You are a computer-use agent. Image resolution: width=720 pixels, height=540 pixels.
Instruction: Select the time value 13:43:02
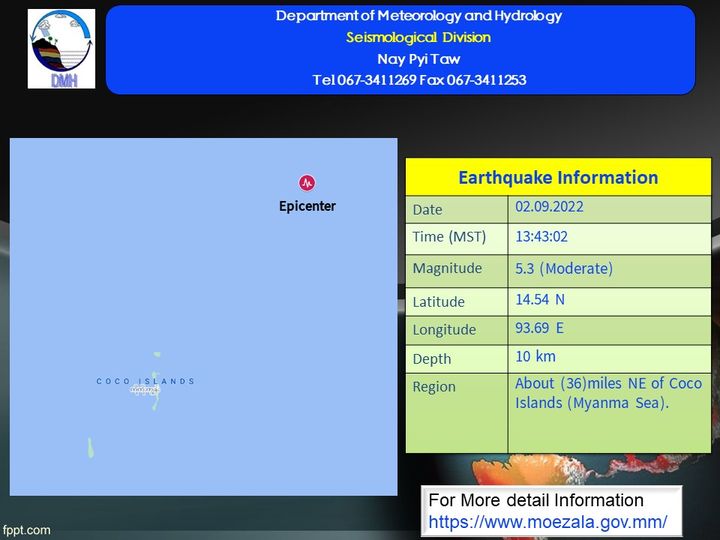[x=541, y=237]
